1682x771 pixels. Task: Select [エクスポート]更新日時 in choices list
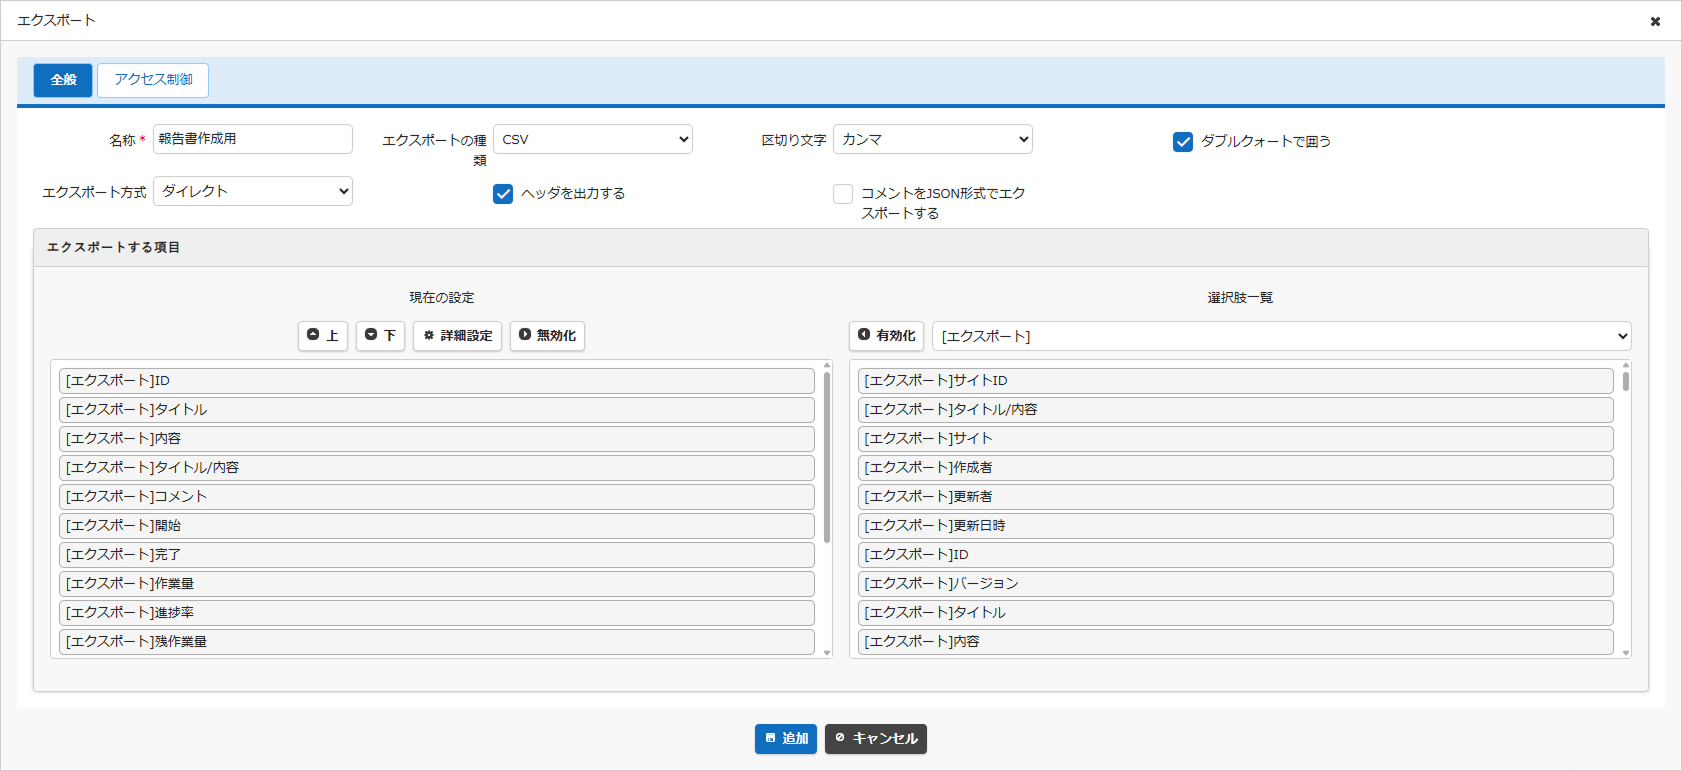(x=1236, y=526)
